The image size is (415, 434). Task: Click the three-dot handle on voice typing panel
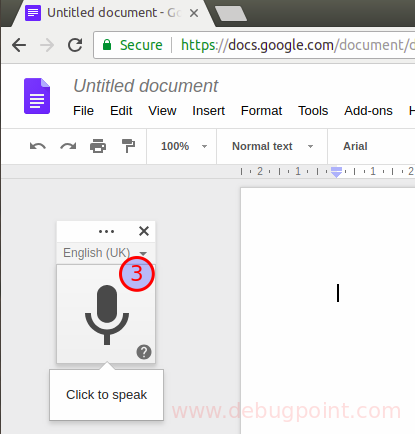(106, 231)
